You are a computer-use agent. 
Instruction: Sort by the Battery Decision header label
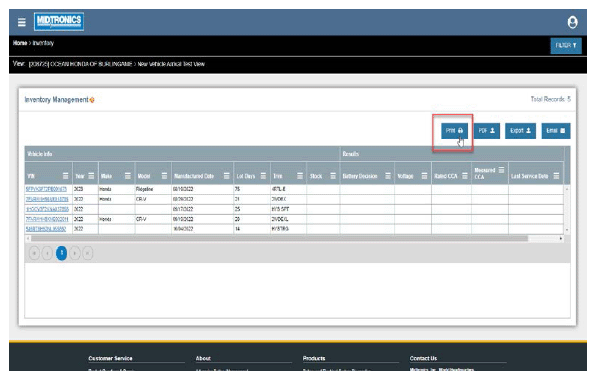(360, 176)
